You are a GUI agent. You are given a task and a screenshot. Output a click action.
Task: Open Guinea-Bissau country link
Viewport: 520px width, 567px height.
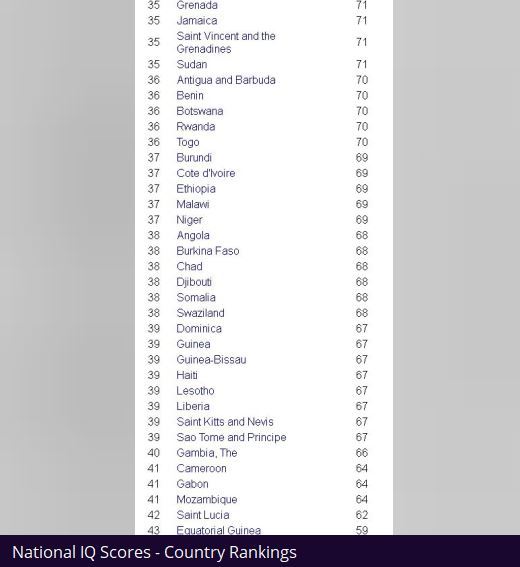(211, 360)
